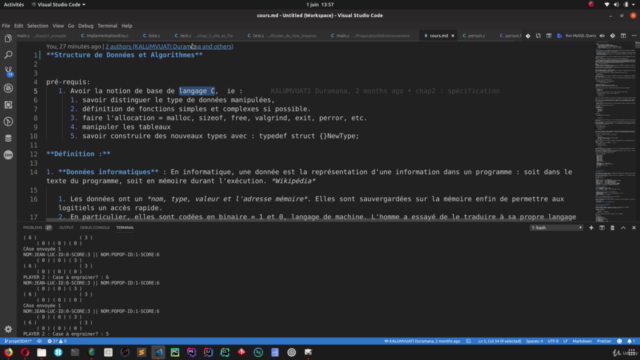Open the '1: bash' terminal selector dropdown
This screenshot has height=360, width=640.
(x=556, y=228)
